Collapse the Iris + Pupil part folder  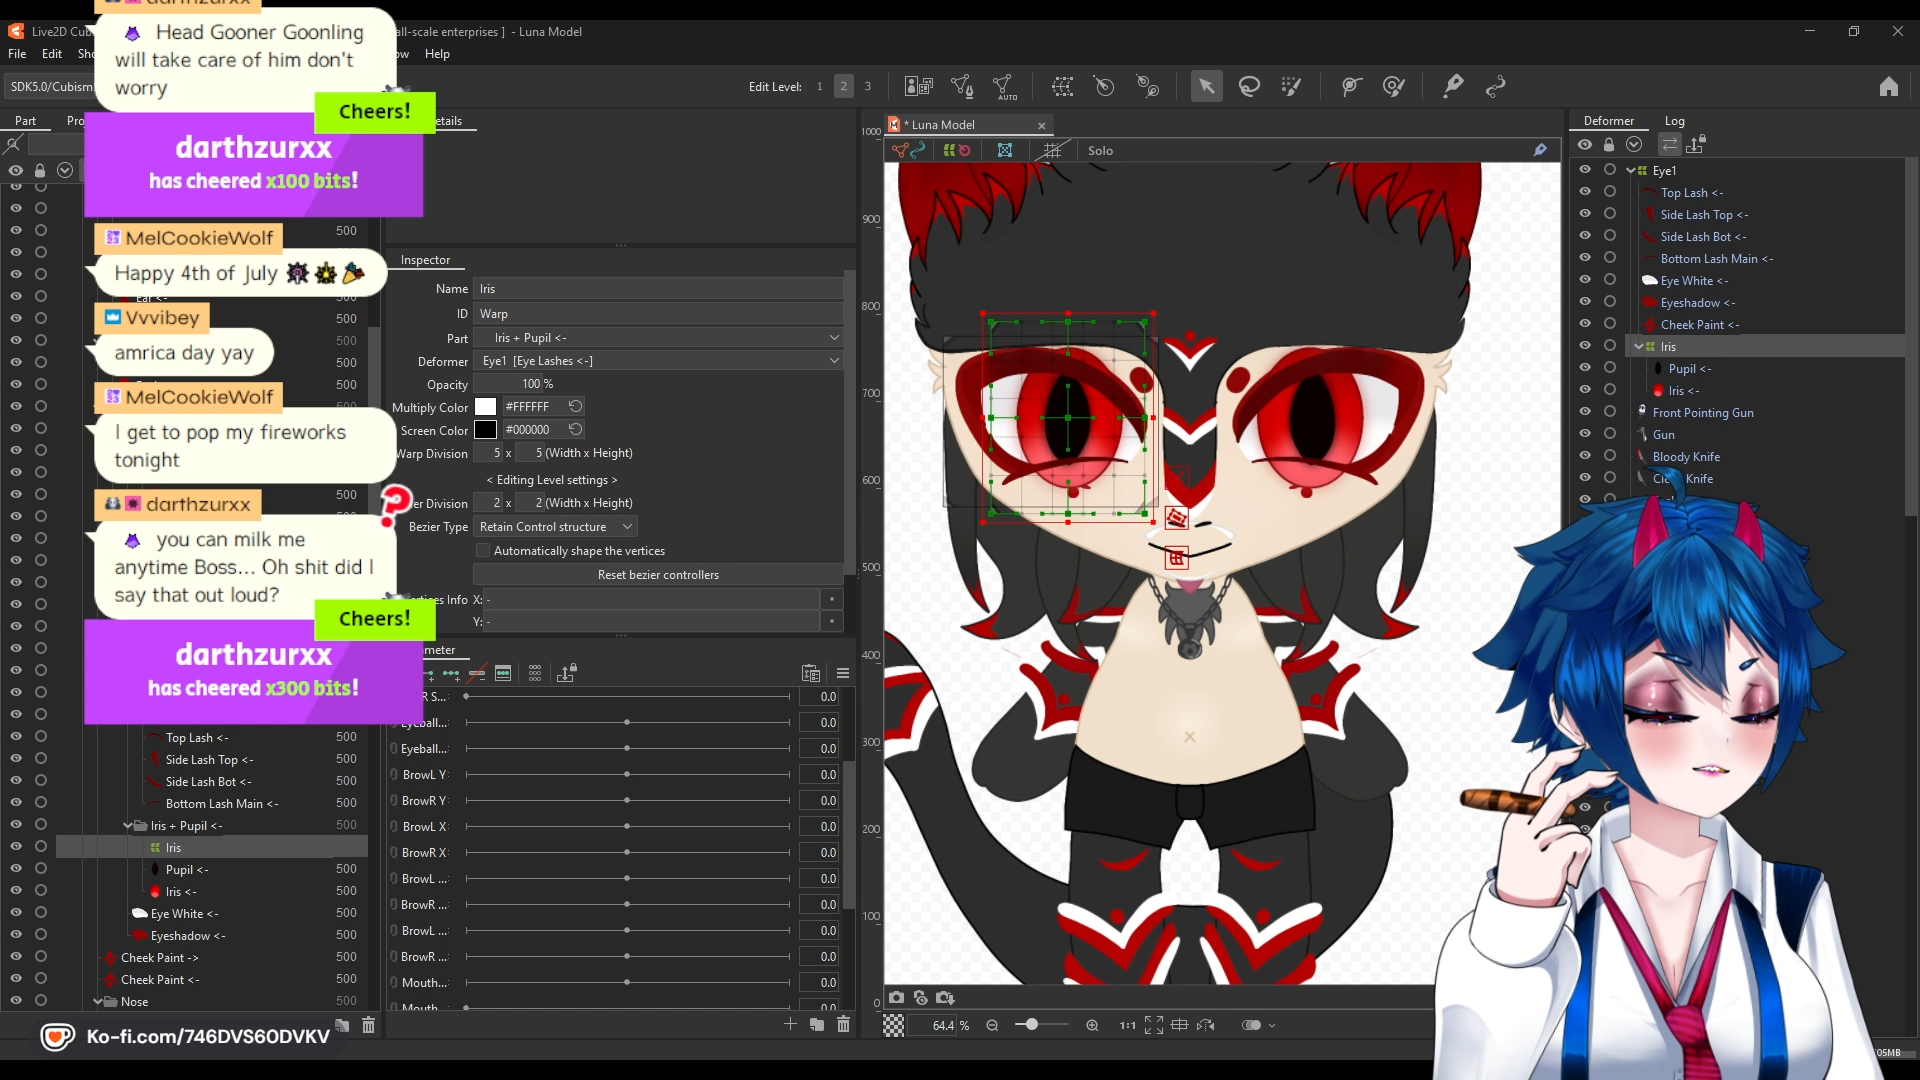[128, 826]
